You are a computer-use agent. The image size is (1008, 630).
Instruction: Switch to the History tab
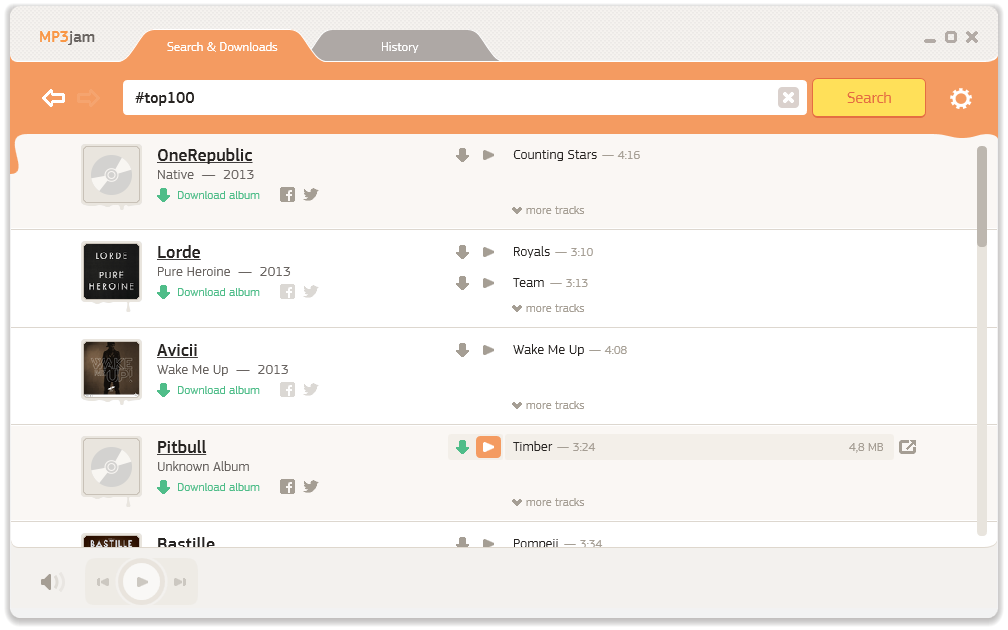[x=399, y=47]
